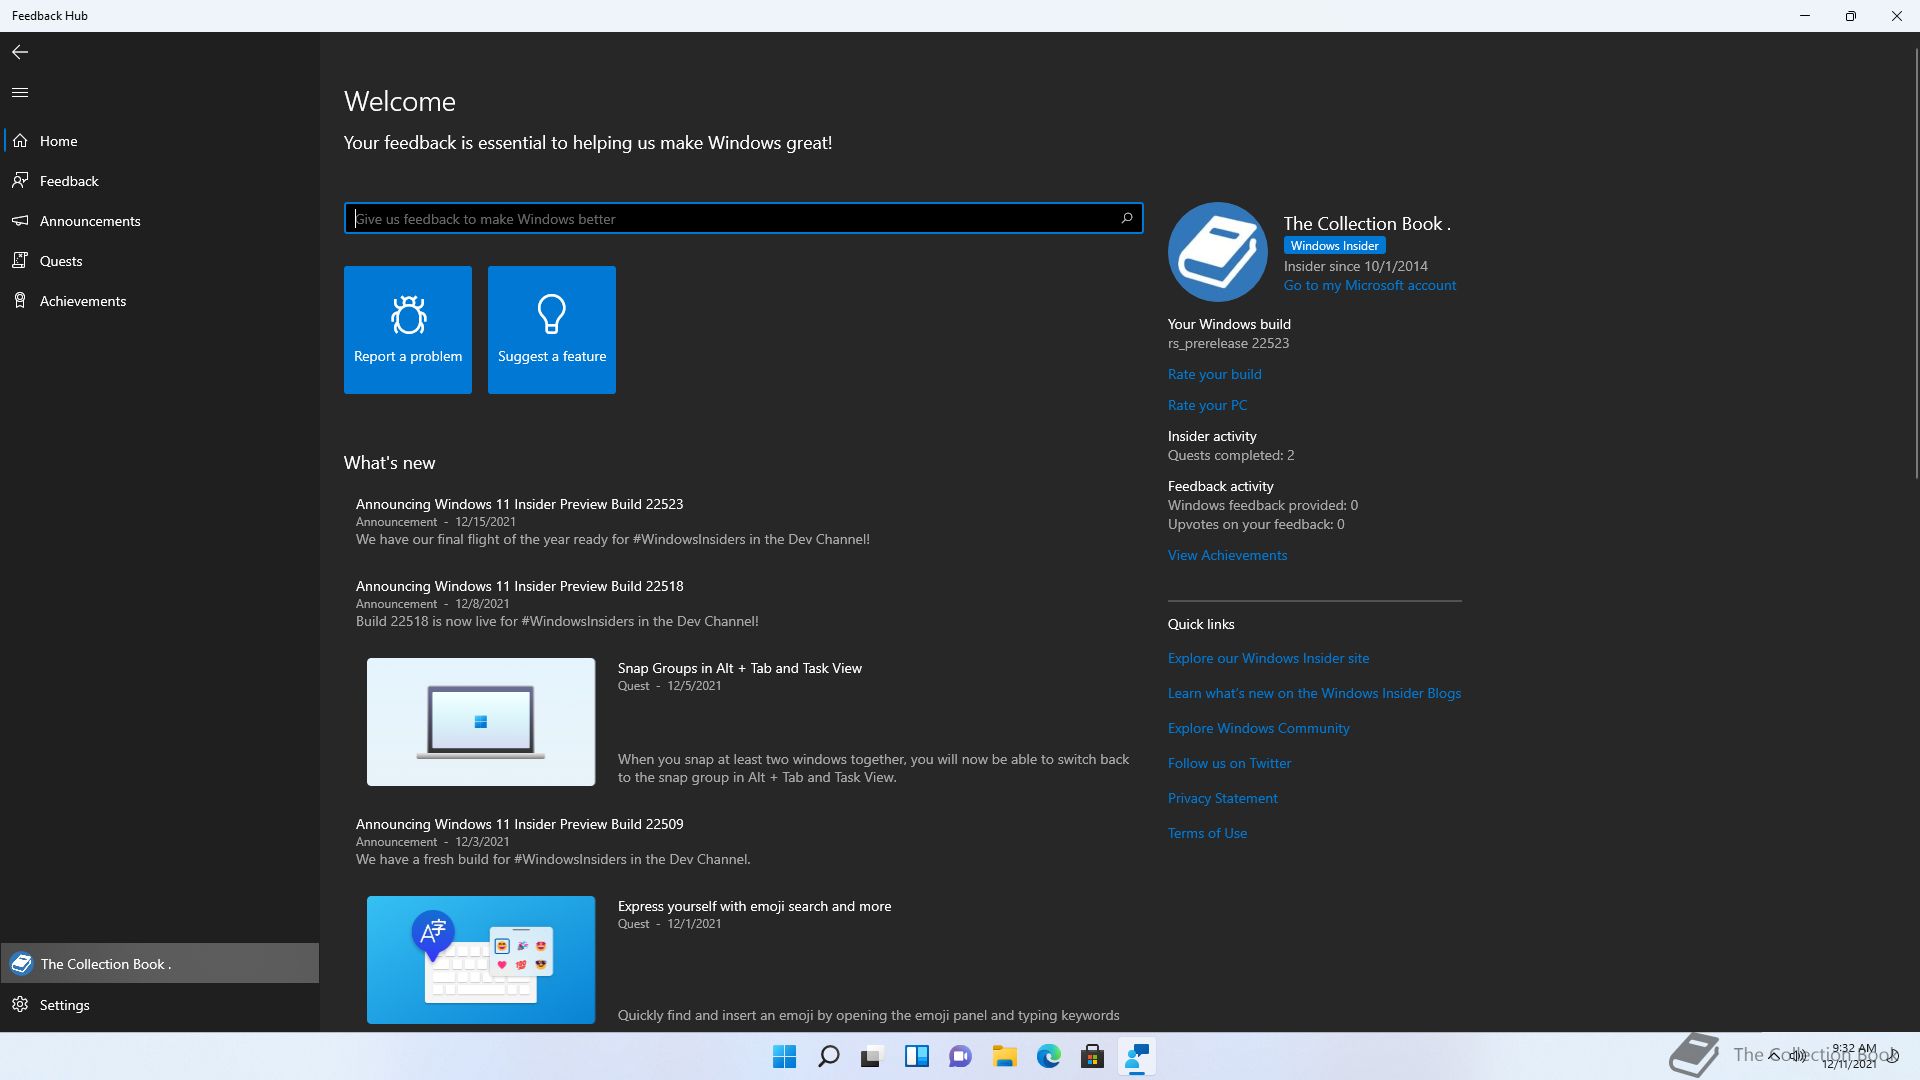Open Explore Windows Community link
Viewport: 1920px width, 1080px height.
click(x=1259, y=728)
